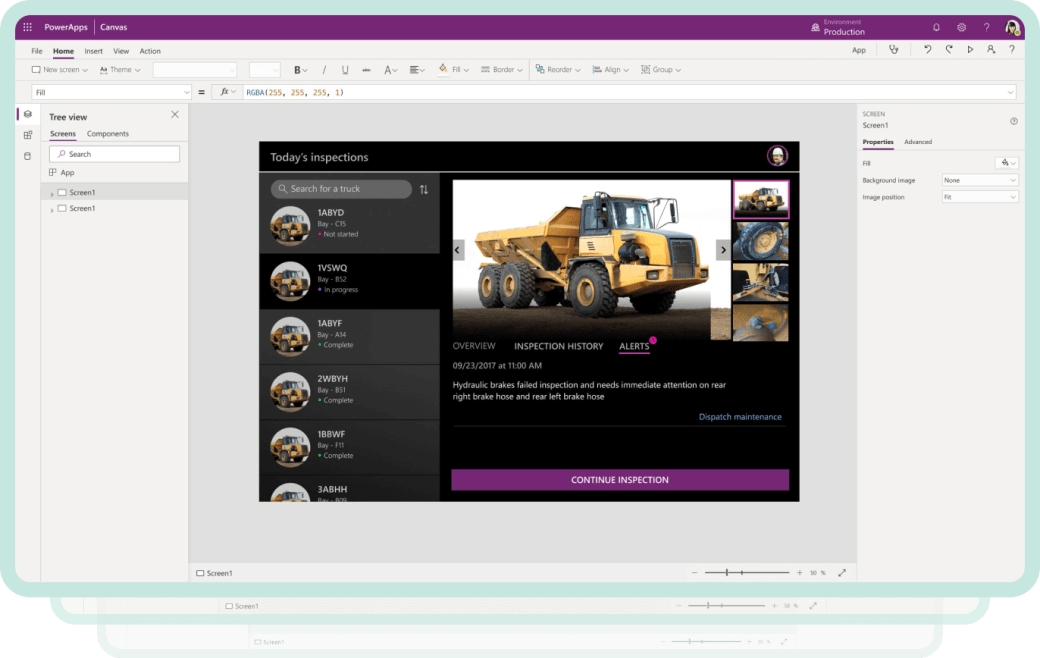Viewport: 1040px width, 658px height.
Task: Toggle underline formatting
Action: [345, 70]
